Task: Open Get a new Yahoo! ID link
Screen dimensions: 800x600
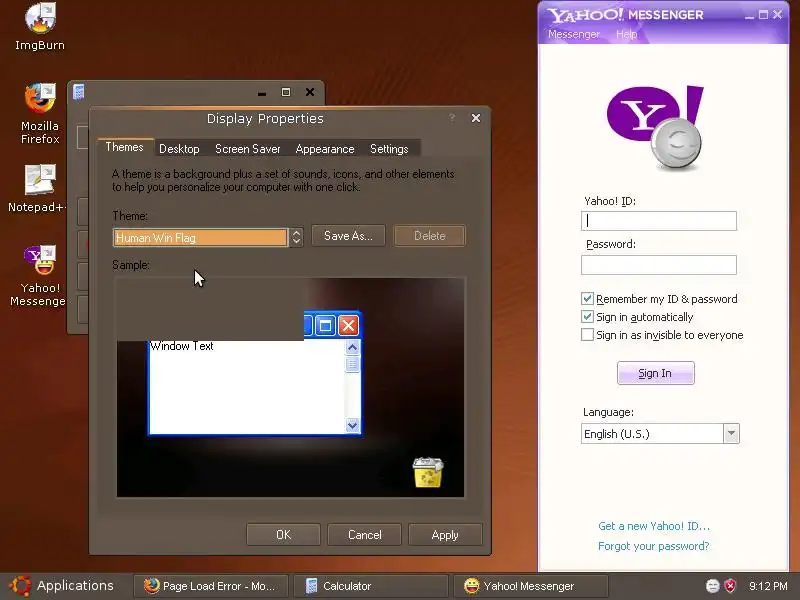Action: (x=654, y=526)
